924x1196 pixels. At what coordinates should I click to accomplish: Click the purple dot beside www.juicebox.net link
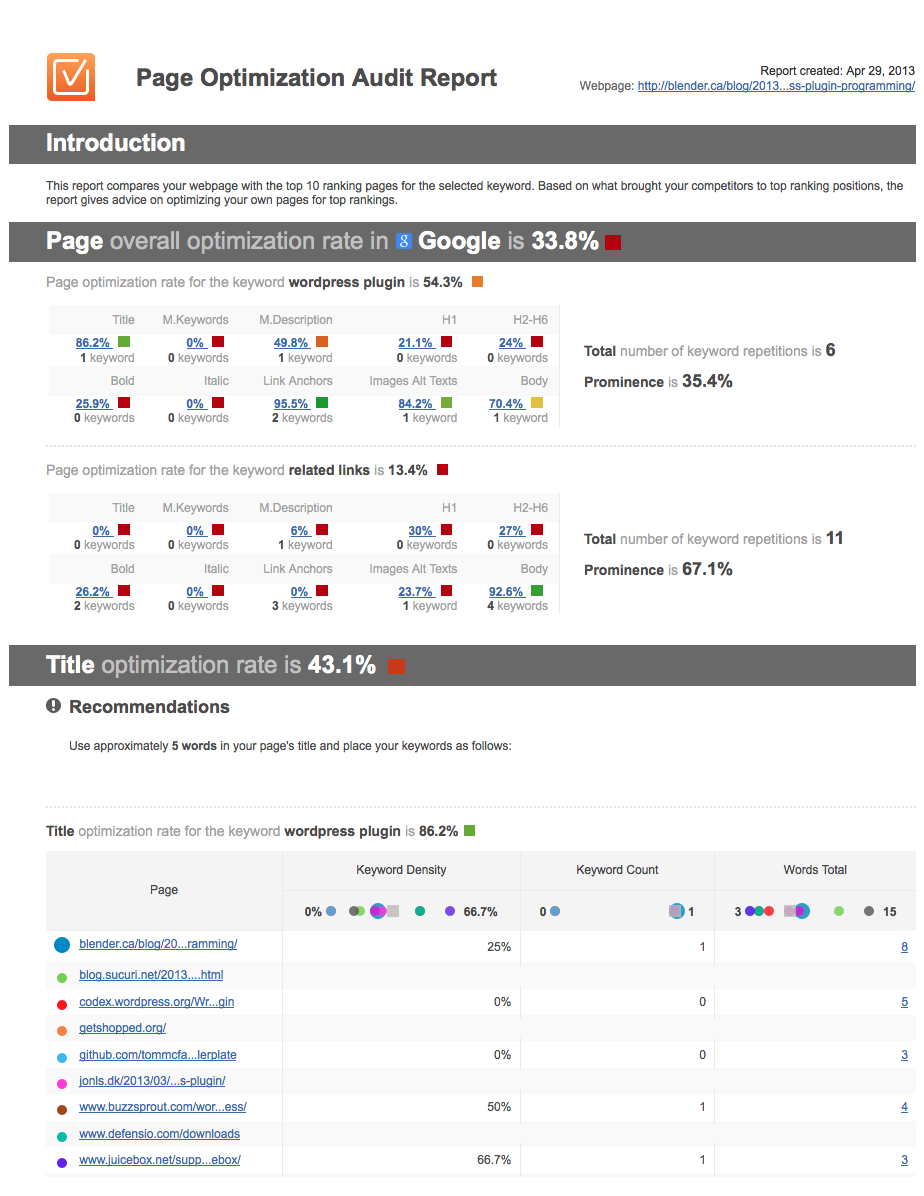tap(62, 1162)
